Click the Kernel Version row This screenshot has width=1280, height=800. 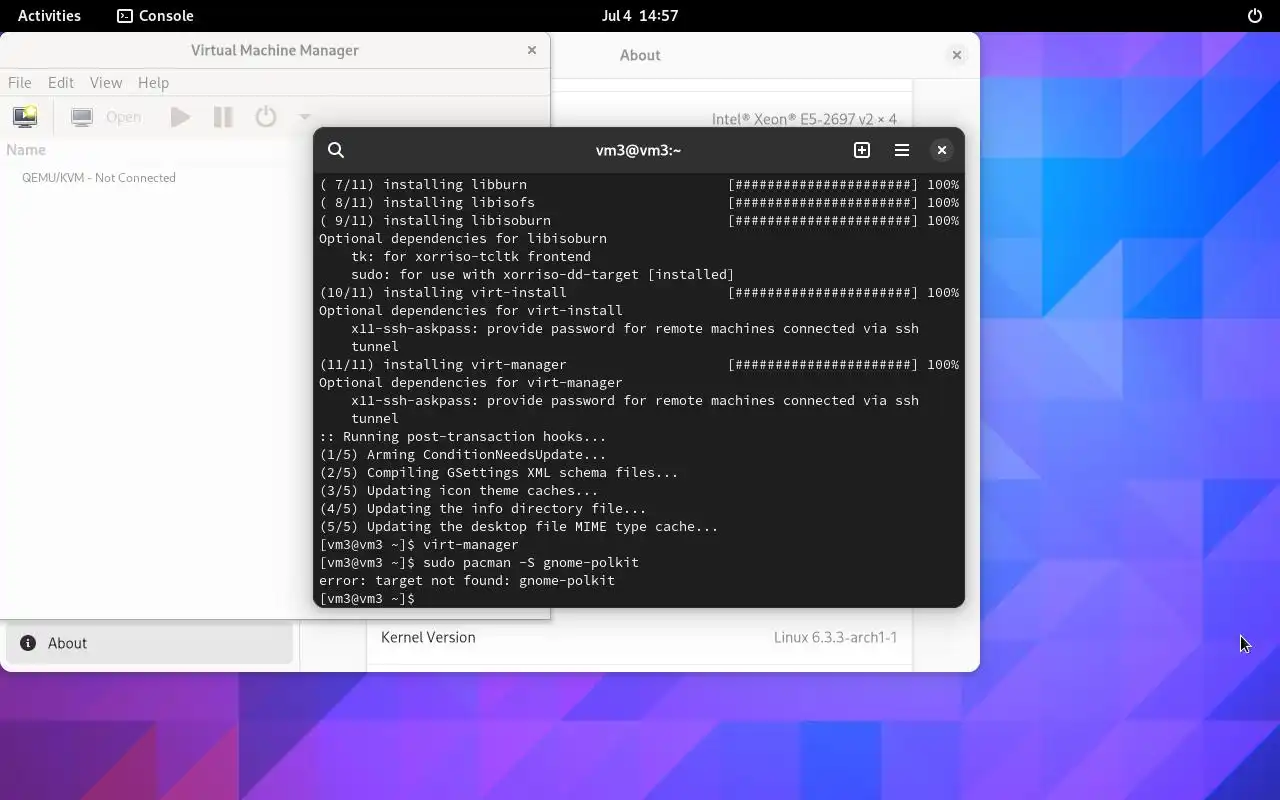pyautogui.click(x=640, y=638)
